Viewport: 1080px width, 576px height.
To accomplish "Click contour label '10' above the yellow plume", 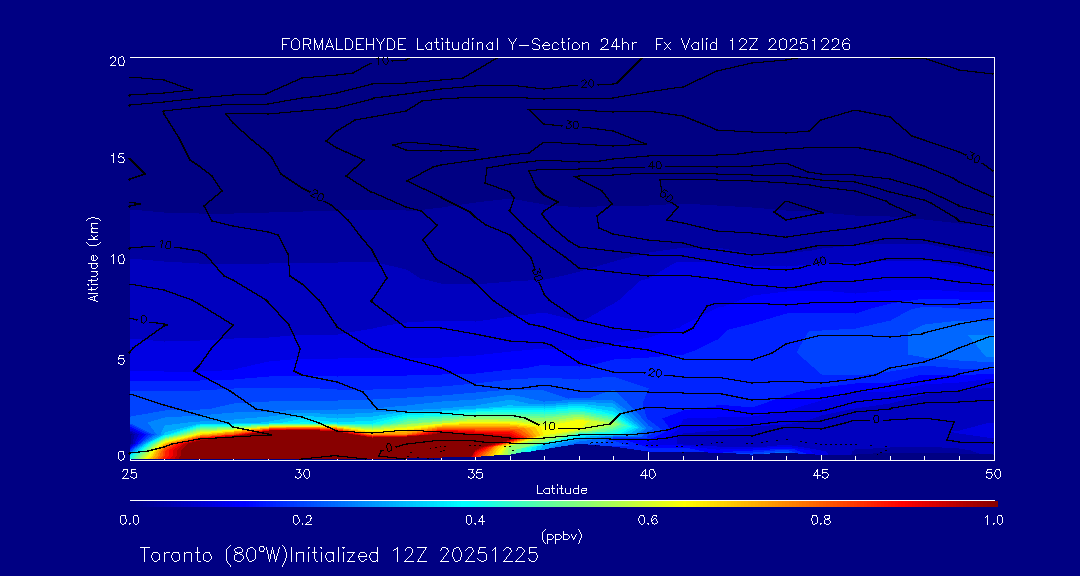I will point(548,426).
